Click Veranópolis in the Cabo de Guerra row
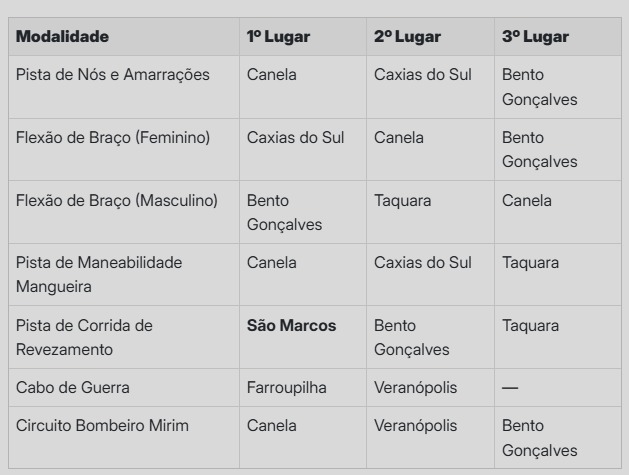The image size is (629, 475). [416, 388]
